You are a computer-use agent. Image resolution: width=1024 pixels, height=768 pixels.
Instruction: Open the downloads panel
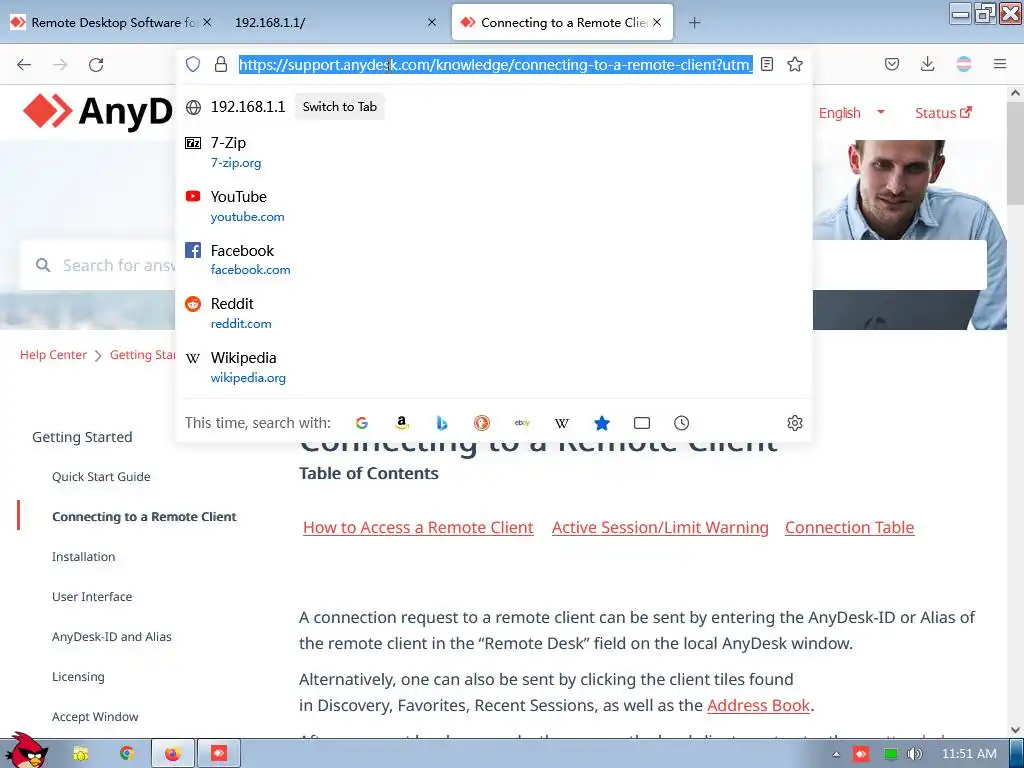(927, 64)
